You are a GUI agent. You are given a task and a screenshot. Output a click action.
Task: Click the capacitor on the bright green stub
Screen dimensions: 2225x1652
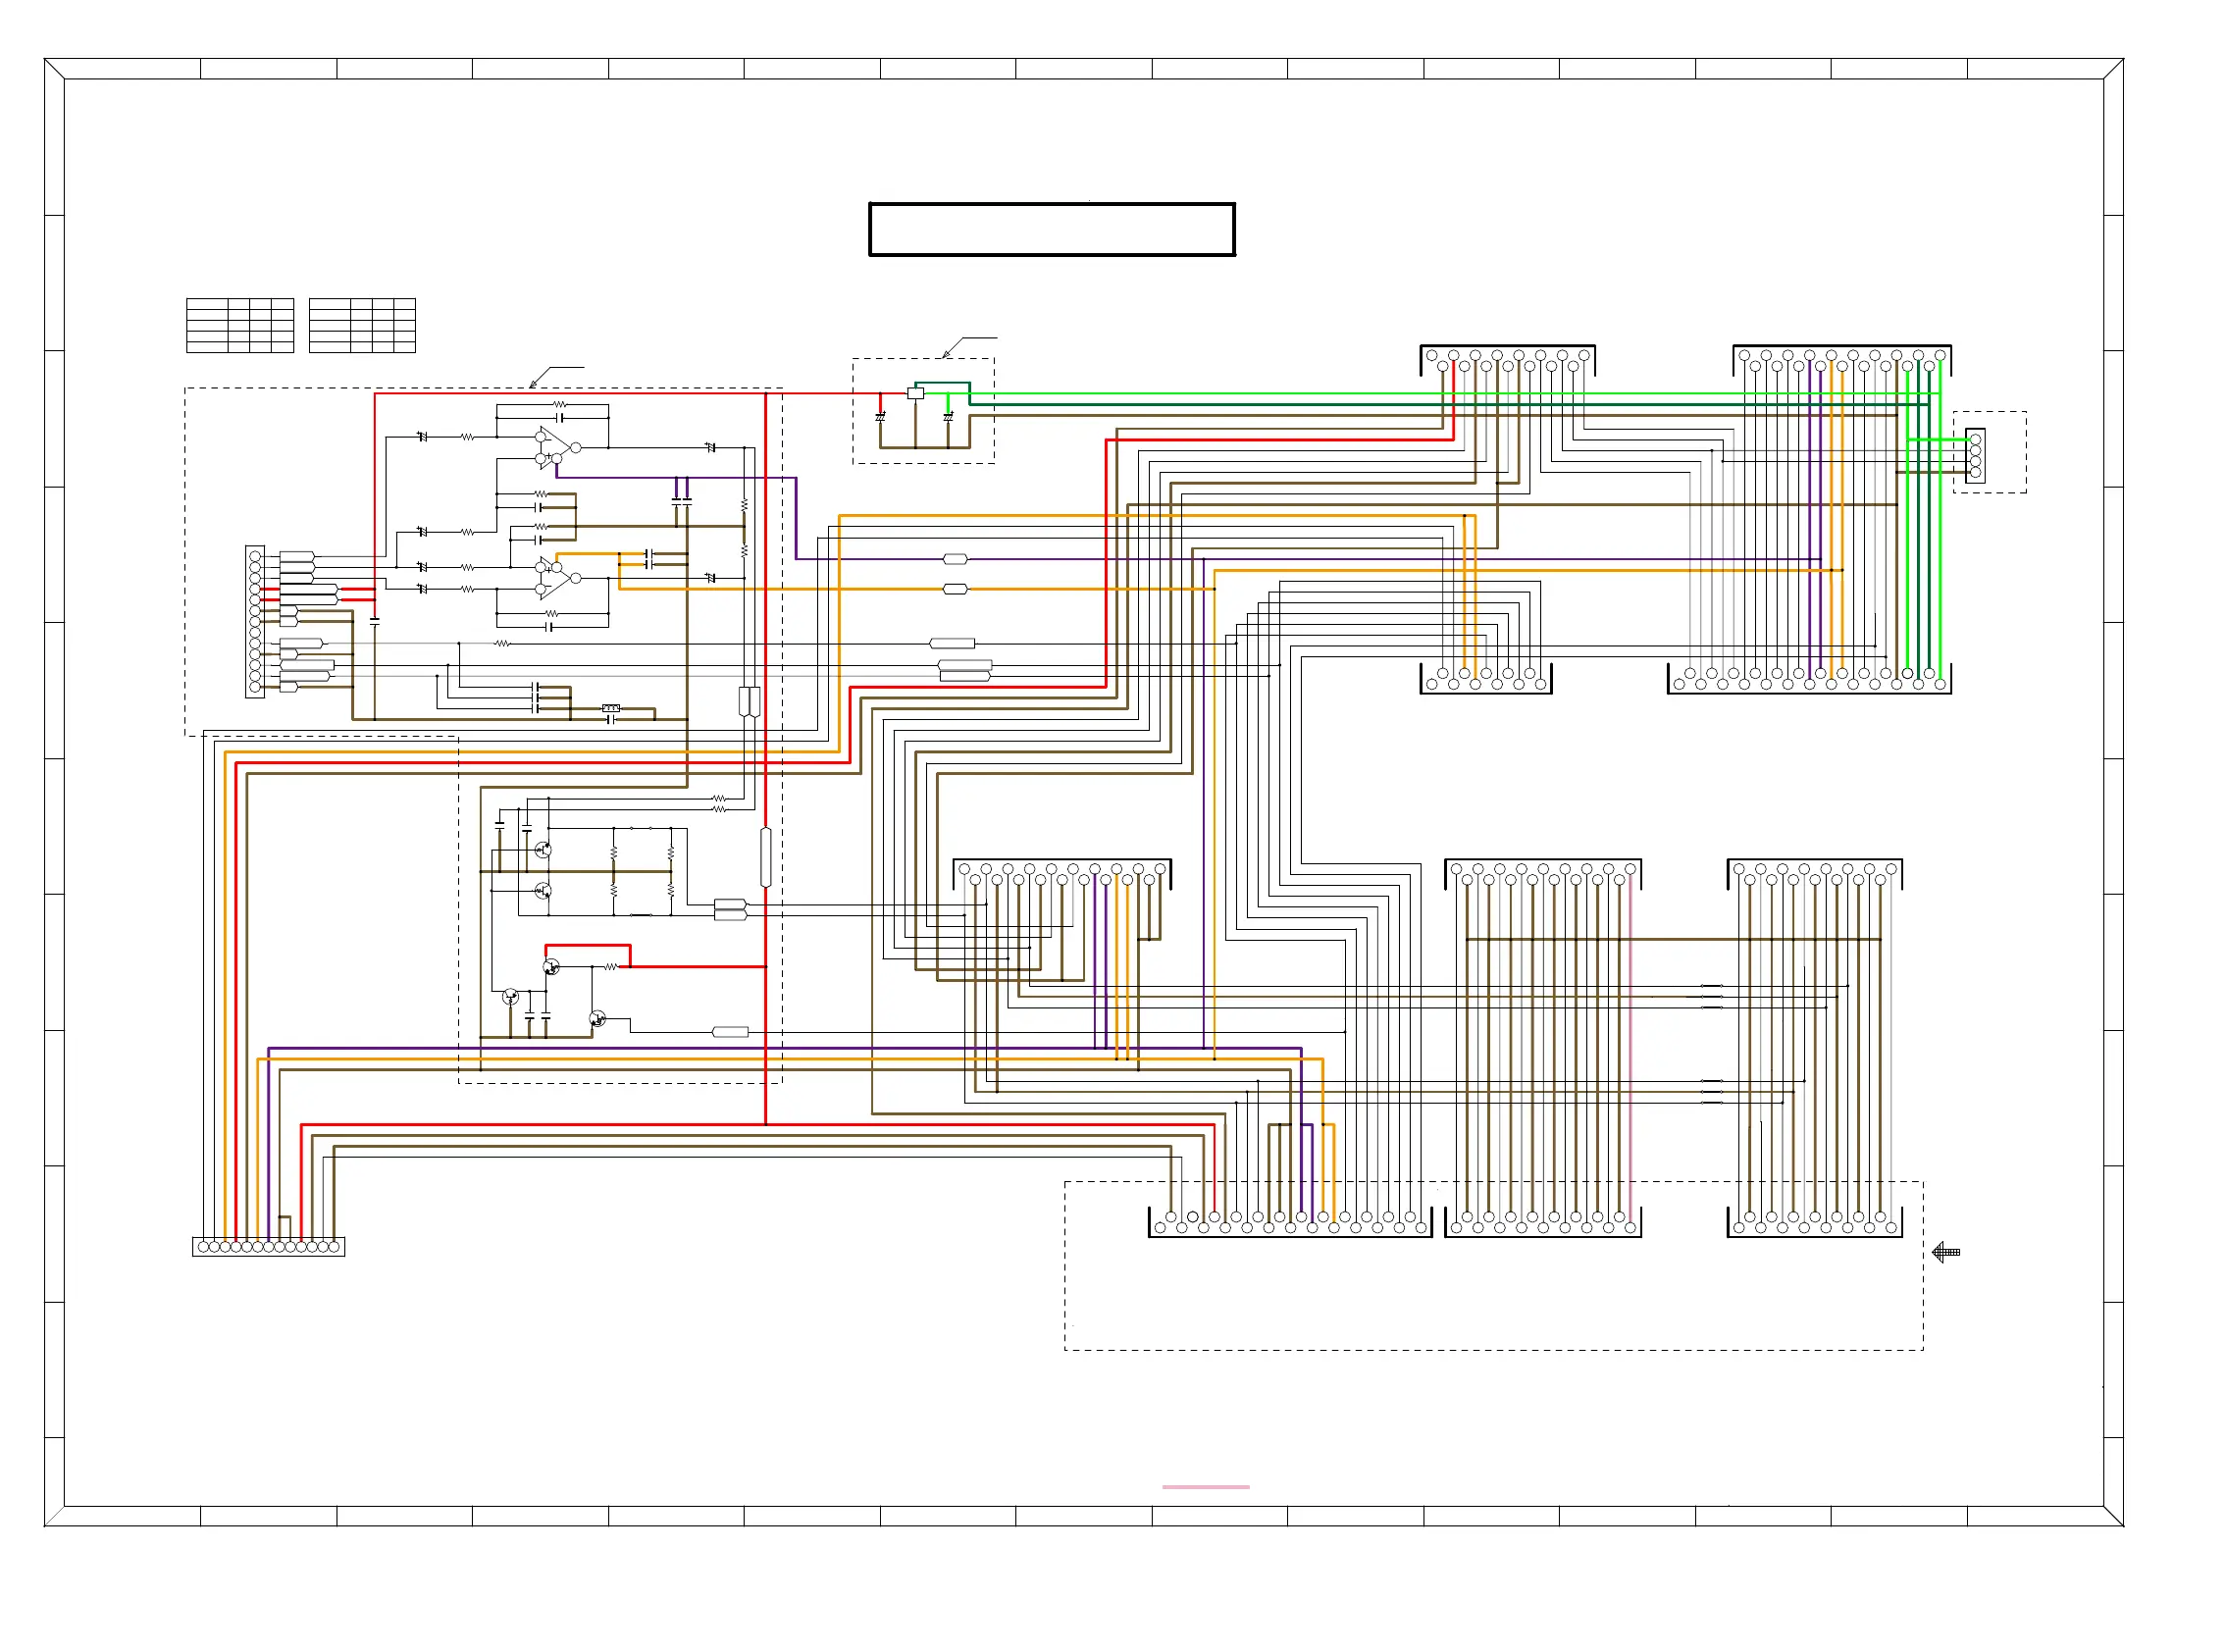[948, 416]
